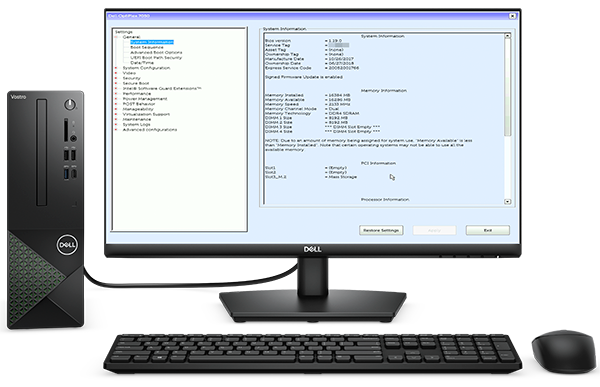Screen dimensions: 600x387
Task: Click the scroll down arrow in System Information
Action: coord(507,201)
